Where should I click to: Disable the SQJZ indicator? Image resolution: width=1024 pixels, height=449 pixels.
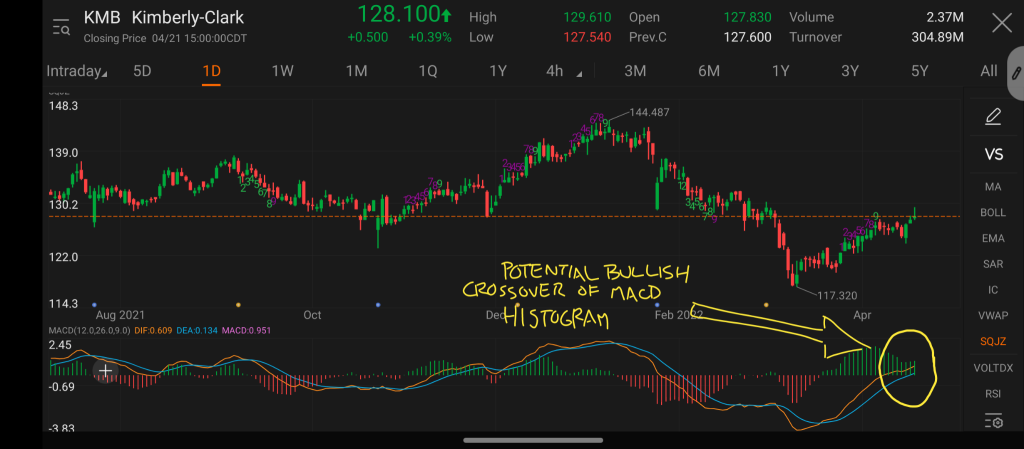click(993, 341)
